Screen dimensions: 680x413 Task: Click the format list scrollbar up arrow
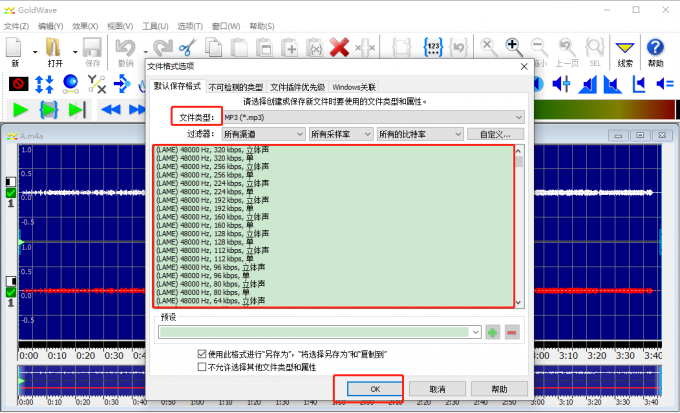(x=519, y=150)
